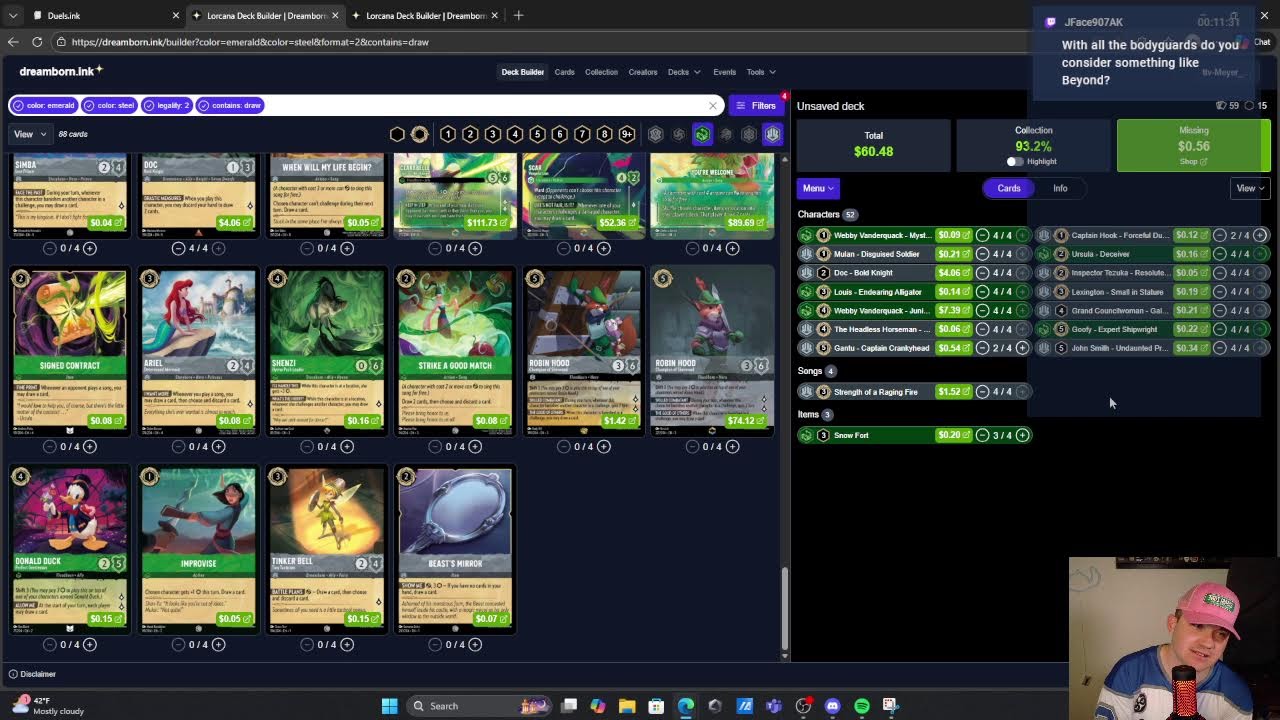The image size is (1280, 720).
Task: Toggle the Steel ink color filter
Action: [772, 134]
